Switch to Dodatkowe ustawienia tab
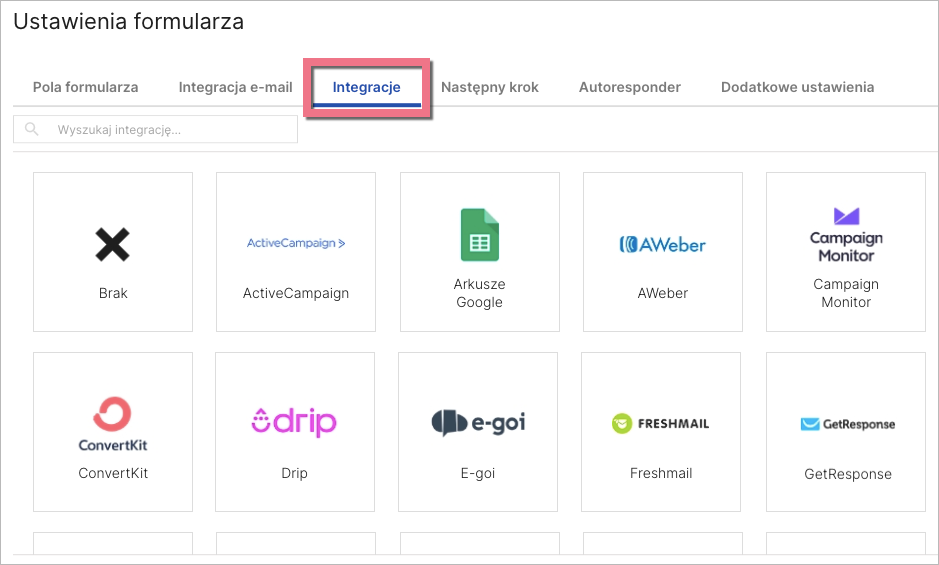The width and height of the screenshot is (939, 565). click(797, 87)
